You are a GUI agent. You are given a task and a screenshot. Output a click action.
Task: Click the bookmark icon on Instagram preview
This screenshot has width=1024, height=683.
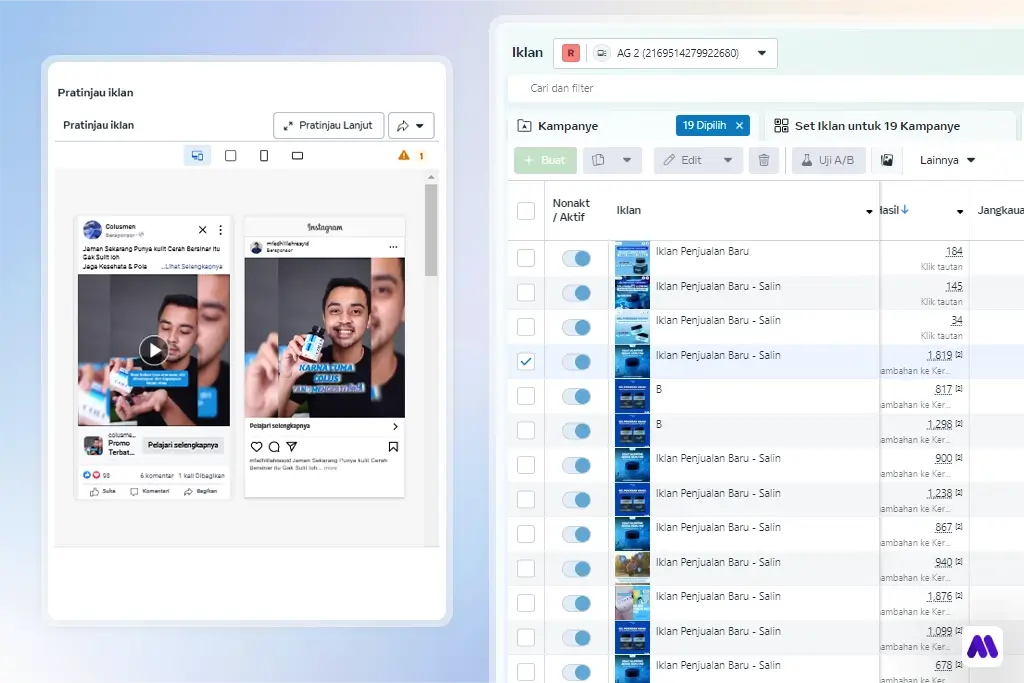tap(393, 447)
